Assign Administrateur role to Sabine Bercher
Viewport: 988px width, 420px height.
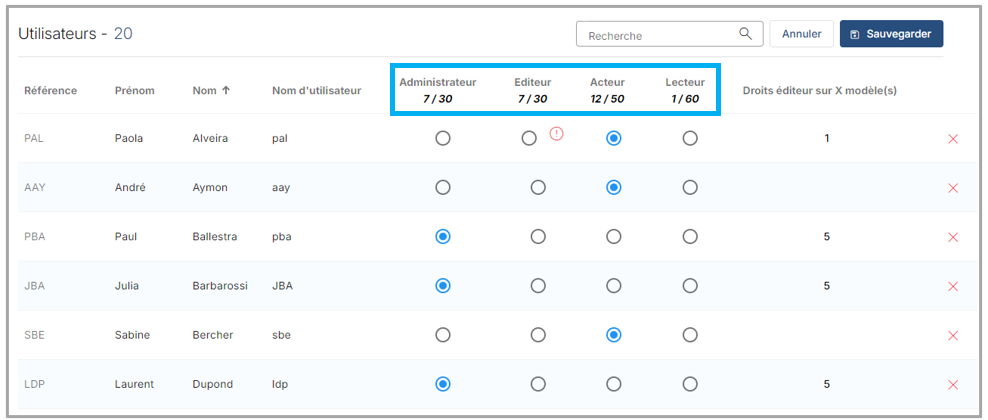[443, 335]
